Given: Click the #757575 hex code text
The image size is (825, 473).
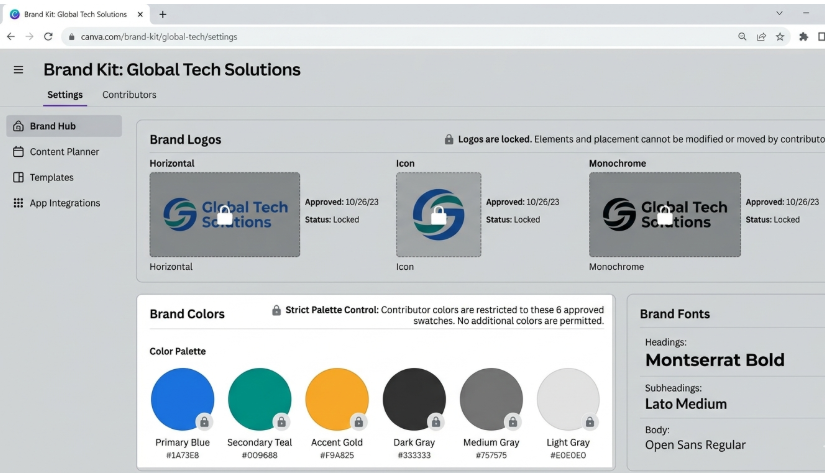Looking at the screenshot, I should pyautogui.click(x=491, y=456).
